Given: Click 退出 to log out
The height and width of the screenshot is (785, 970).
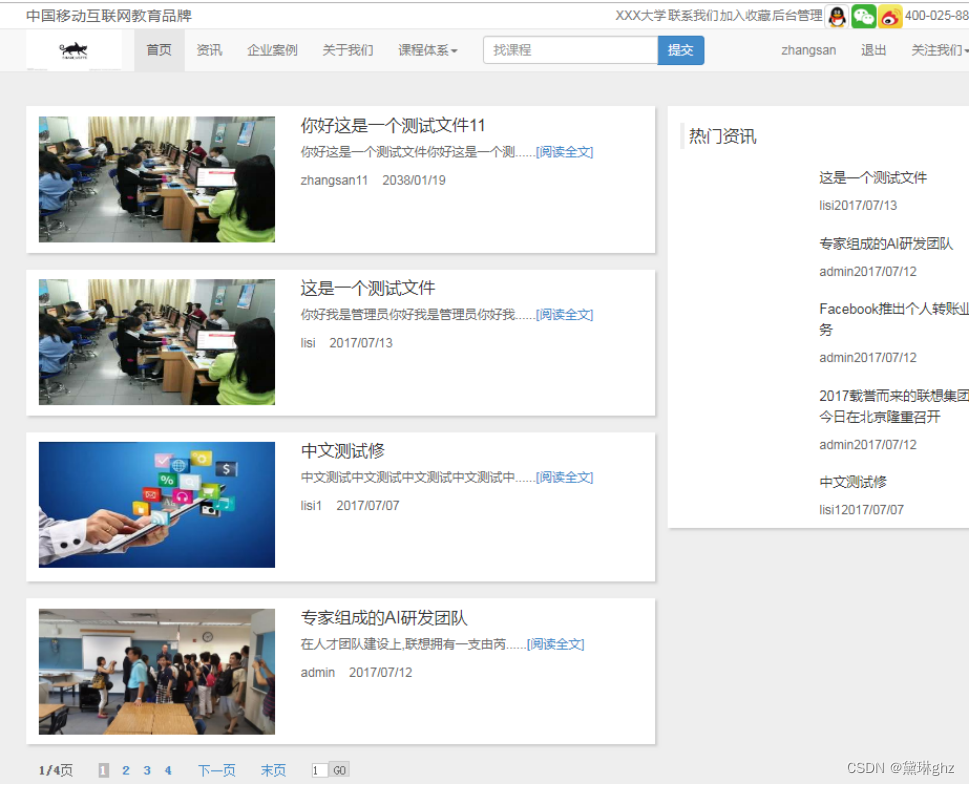Looking at the screenshot, I should click(873, 49).
